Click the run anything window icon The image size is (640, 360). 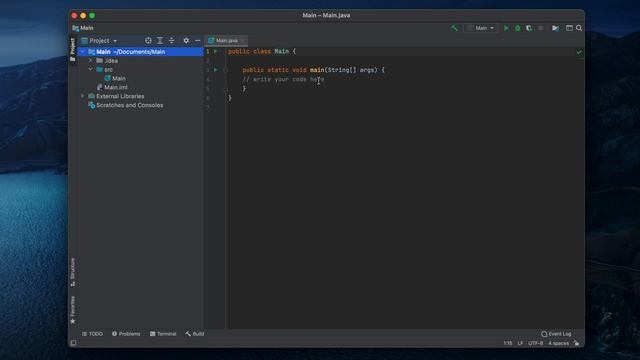(x=569, y=28)
